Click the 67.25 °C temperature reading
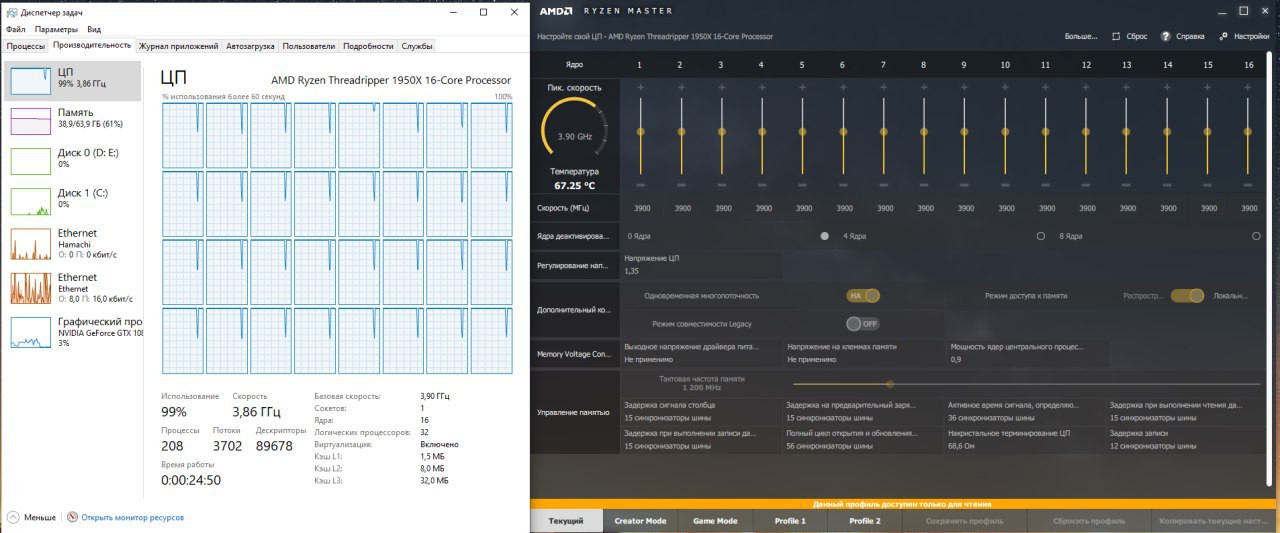This screenshot has width=1280, height=533. pyautogui.click(x=575, y=185)
